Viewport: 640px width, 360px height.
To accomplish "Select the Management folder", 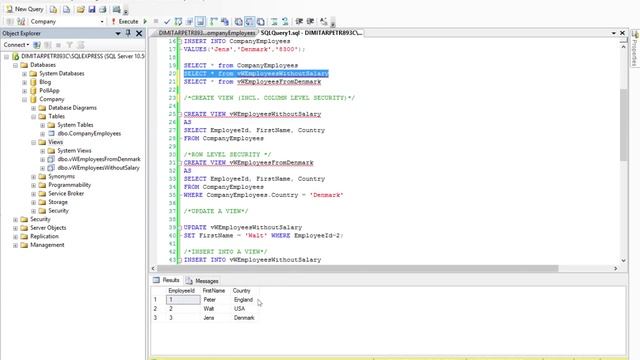I will tap(47, 245).
